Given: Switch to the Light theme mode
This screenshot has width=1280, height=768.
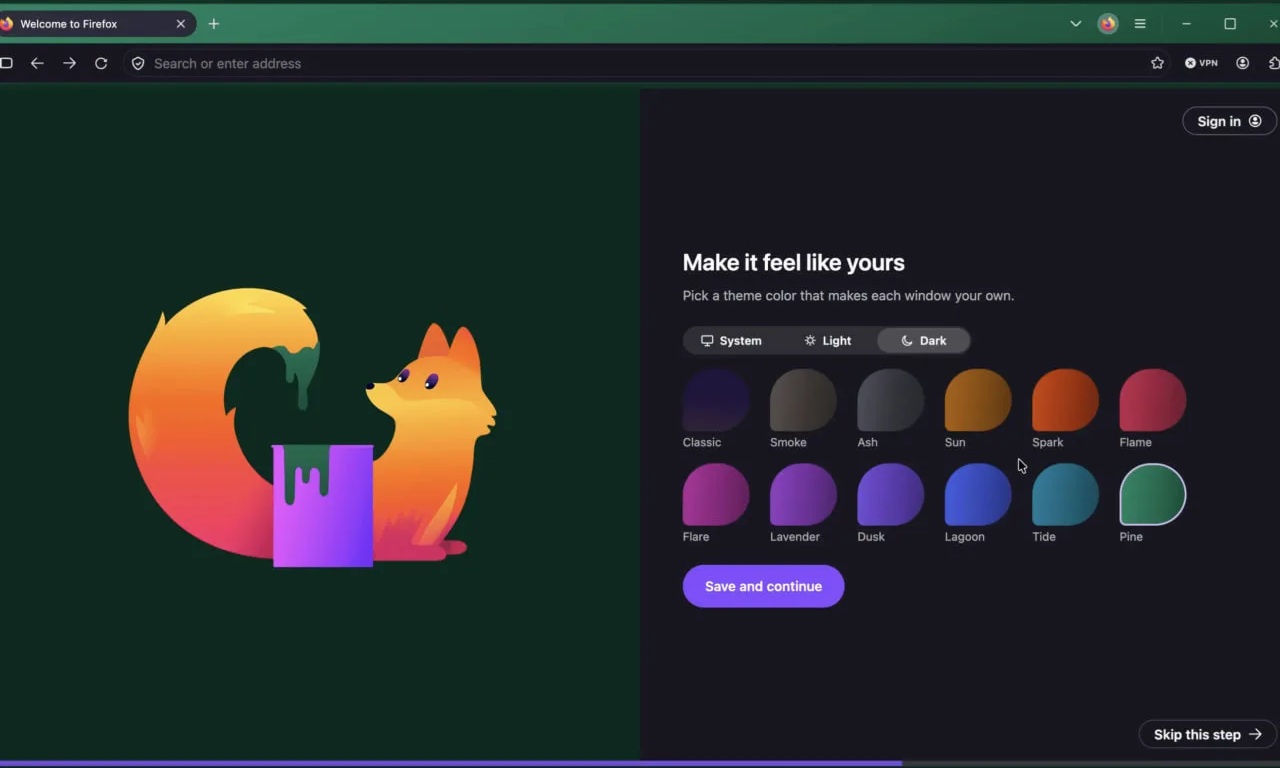Looking at the screenshot, I should point(827,341).
